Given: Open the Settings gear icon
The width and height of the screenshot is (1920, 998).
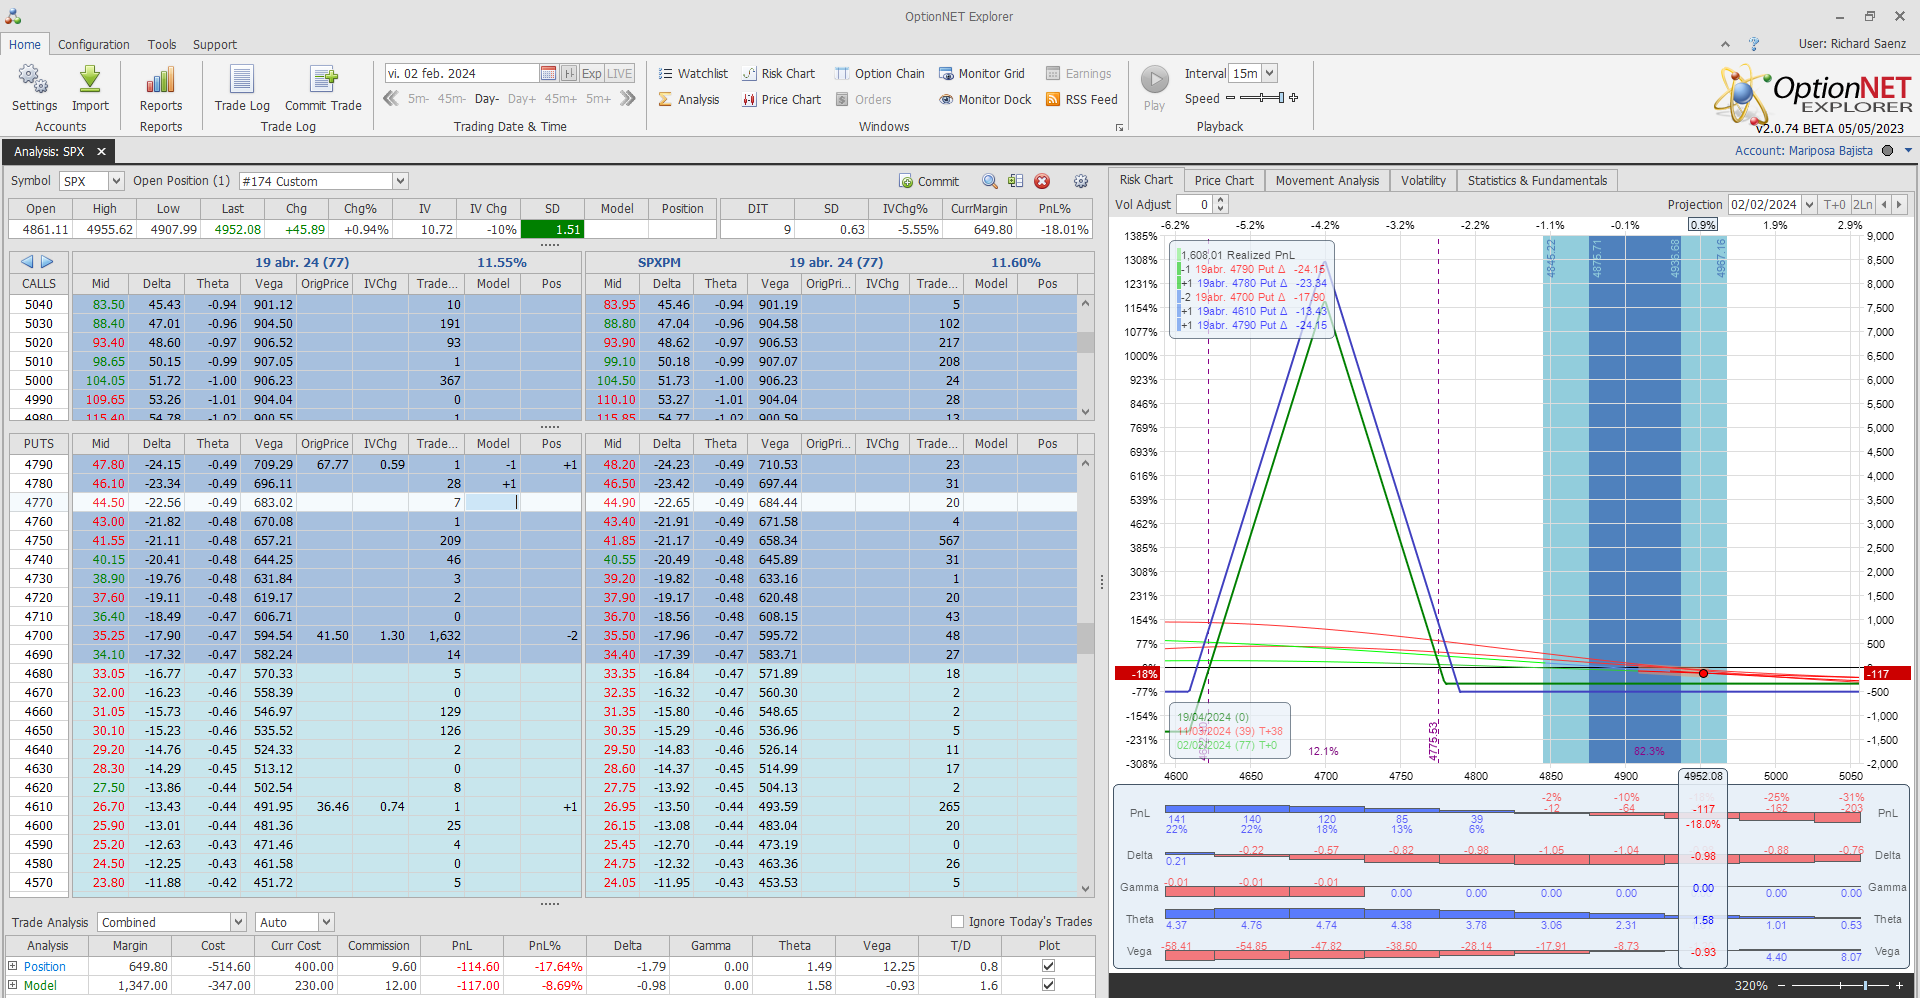Looking at the screenshot, I should click(33, 80).
